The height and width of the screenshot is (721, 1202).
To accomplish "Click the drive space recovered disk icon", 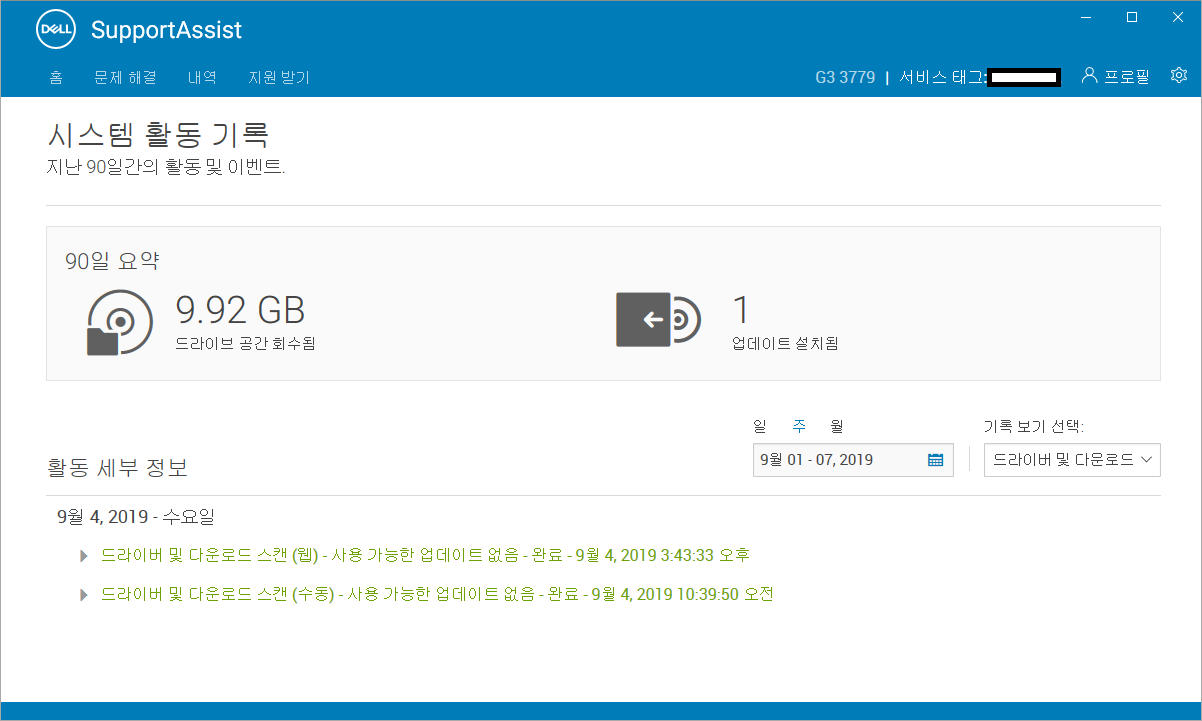I will (x=119, y=322).
